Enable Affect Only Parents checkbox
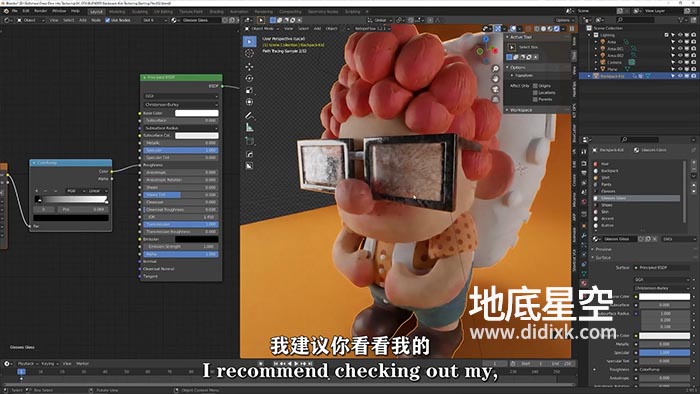Image resolution: width=700 pixels, height=394 pixels. pos(535,99)
